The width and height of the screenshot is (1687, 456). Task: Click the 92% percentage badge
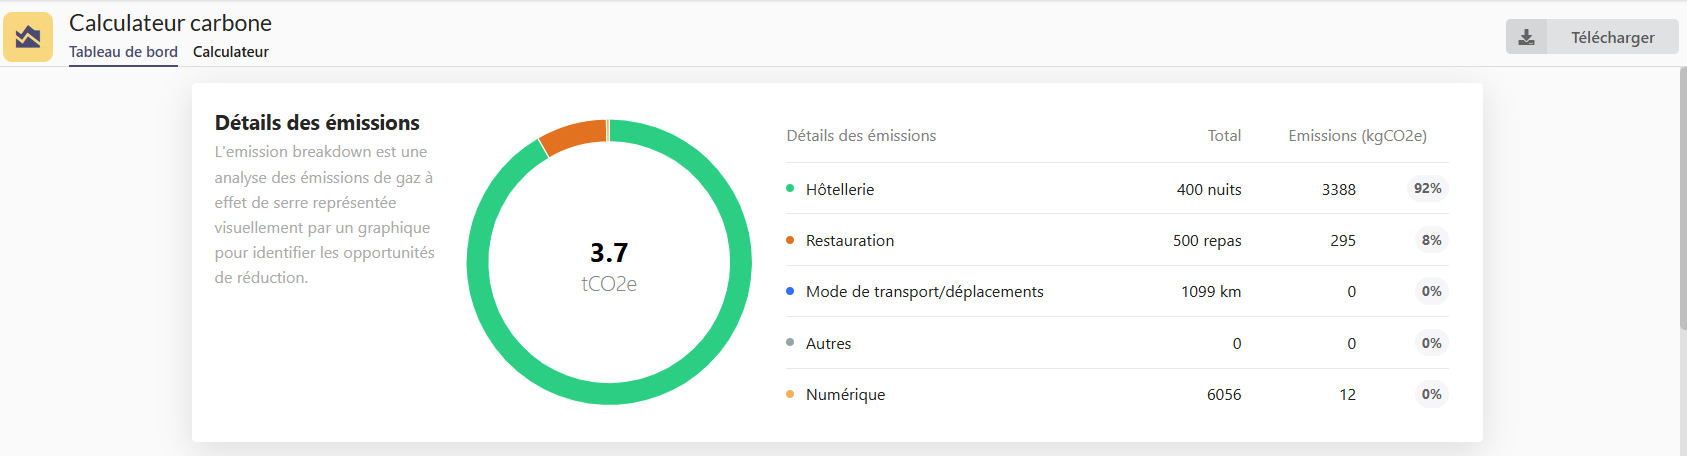click(1427, 188)
